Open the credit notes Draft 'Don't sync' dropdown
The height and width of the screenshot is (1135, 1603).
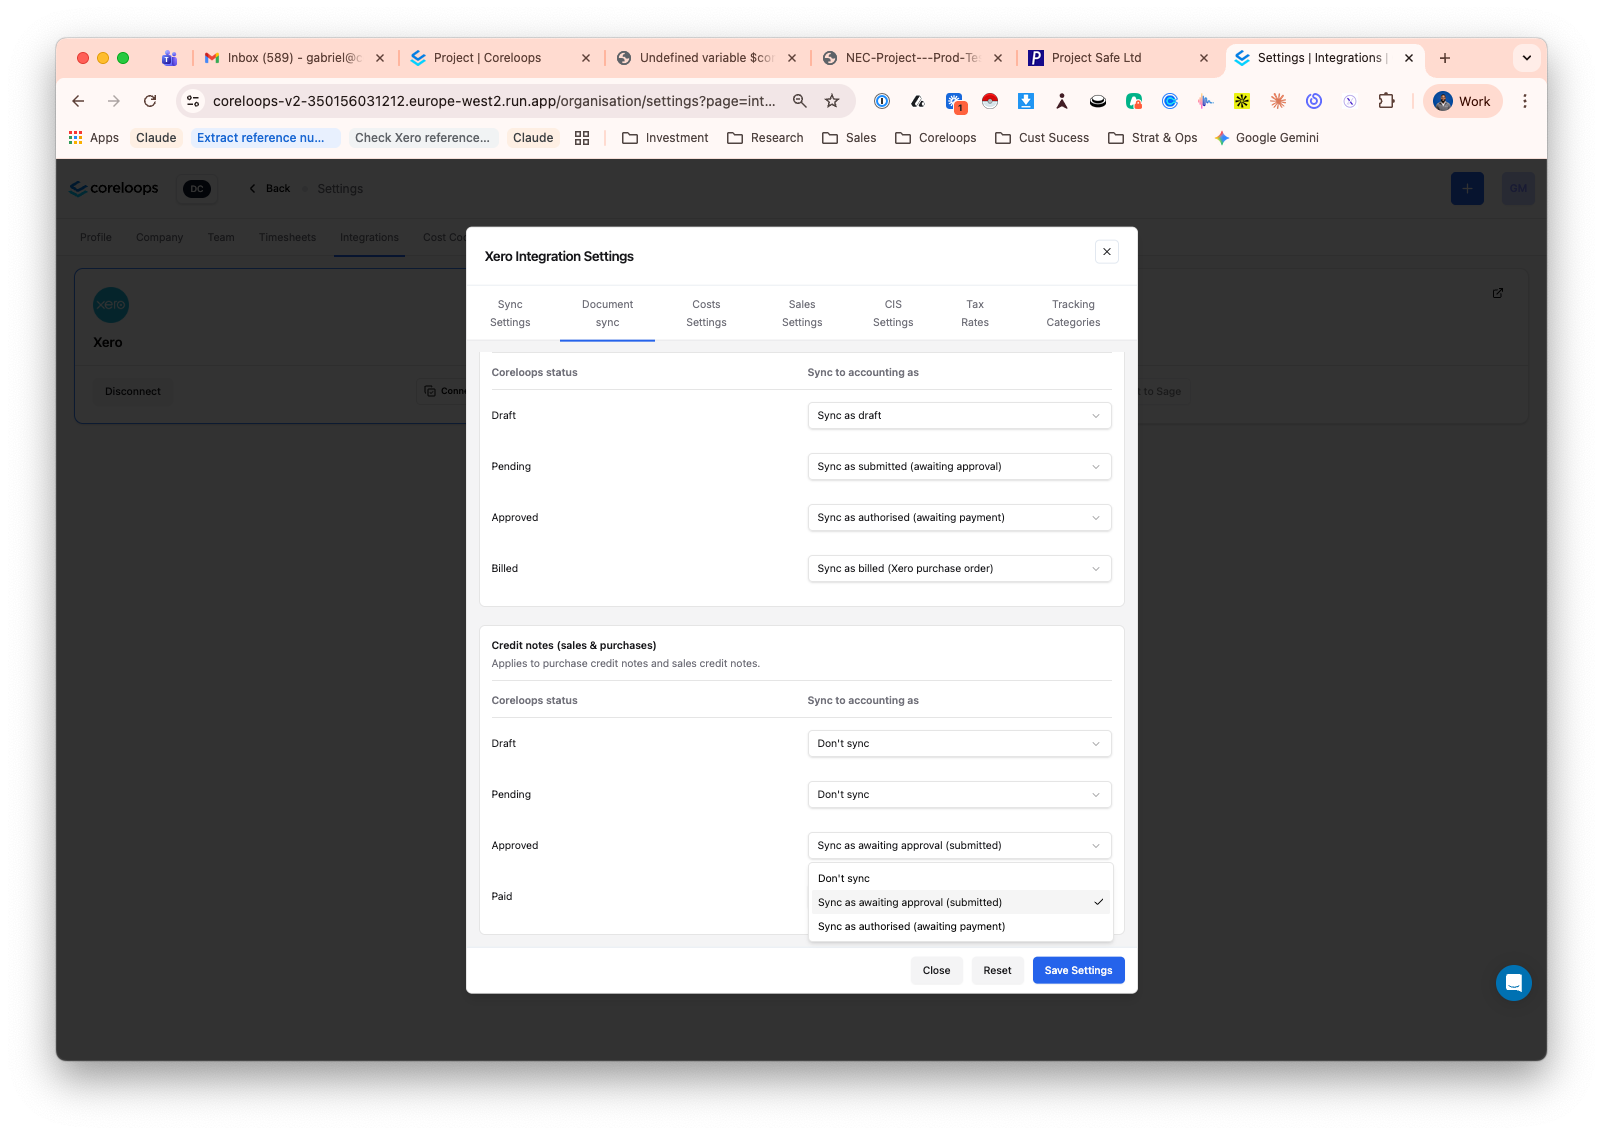coord(959,744)
